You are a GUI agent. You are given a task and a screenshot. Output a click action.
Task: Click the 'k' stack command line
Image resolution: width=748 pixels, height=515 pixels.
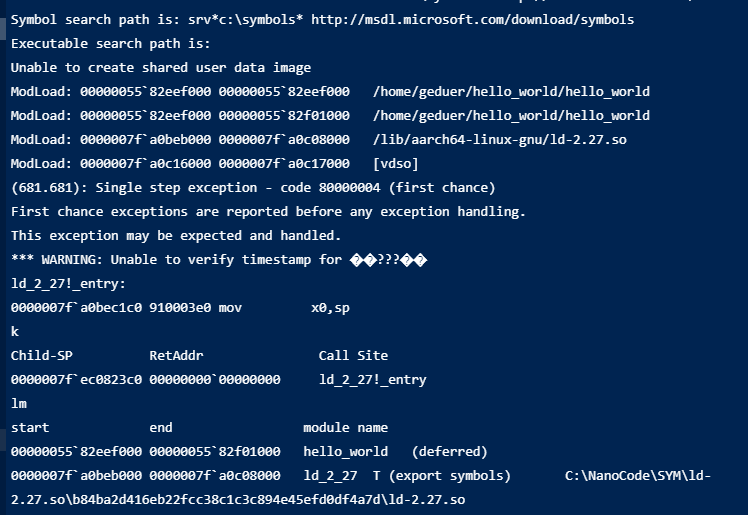15,332
